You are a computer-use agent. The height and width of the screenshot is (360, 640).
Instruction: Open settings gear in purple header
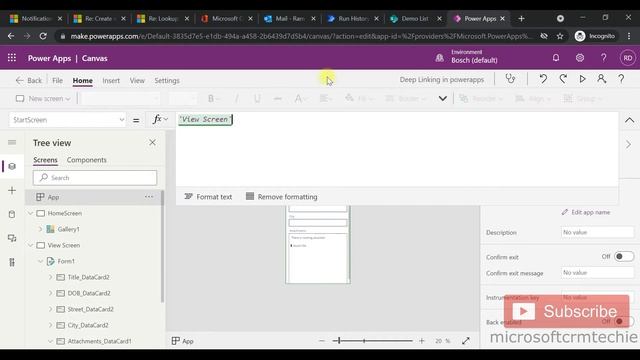click(x=580, y=58)
